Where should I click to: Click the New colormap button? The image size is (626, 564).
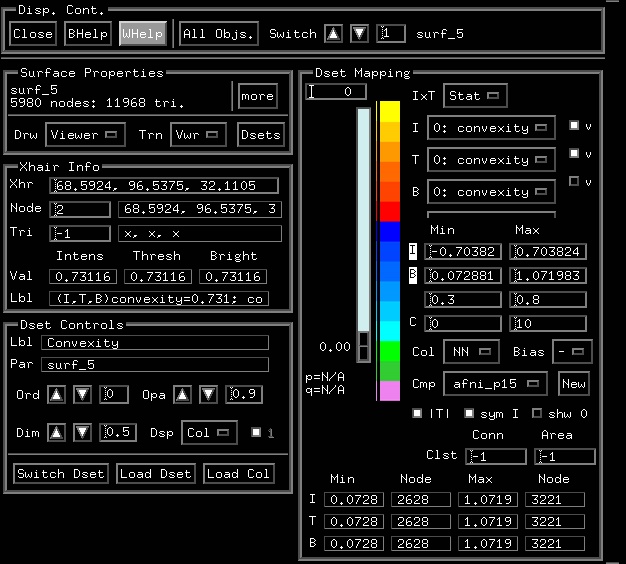pos(574,384)
